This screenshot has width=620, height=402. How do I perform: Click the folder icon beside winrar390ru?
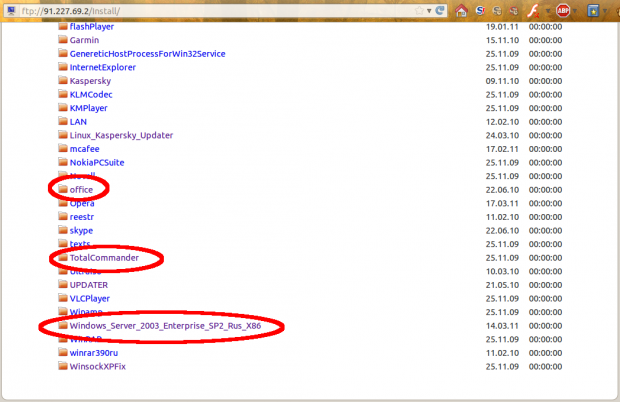63,352
